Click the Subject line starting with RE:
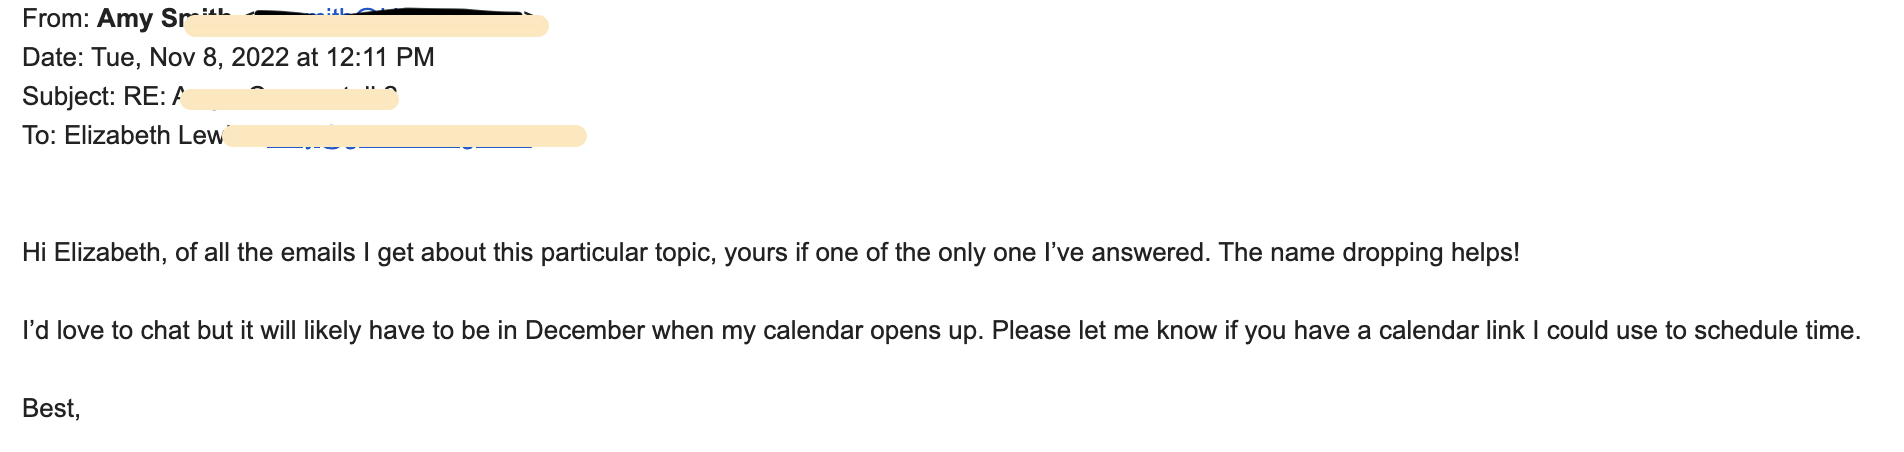The image size is (1904, 452). (210, 96)
